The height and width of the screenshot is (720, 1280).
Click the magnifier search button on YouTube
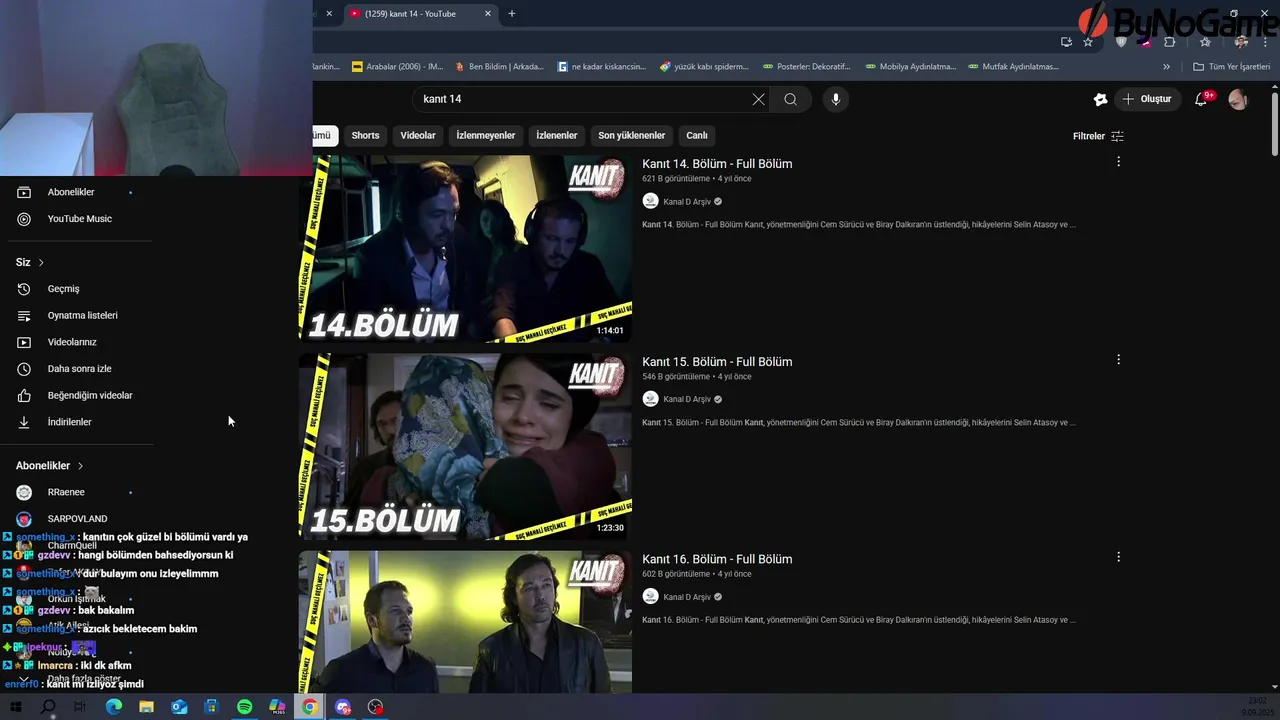[x=790, y=99]
